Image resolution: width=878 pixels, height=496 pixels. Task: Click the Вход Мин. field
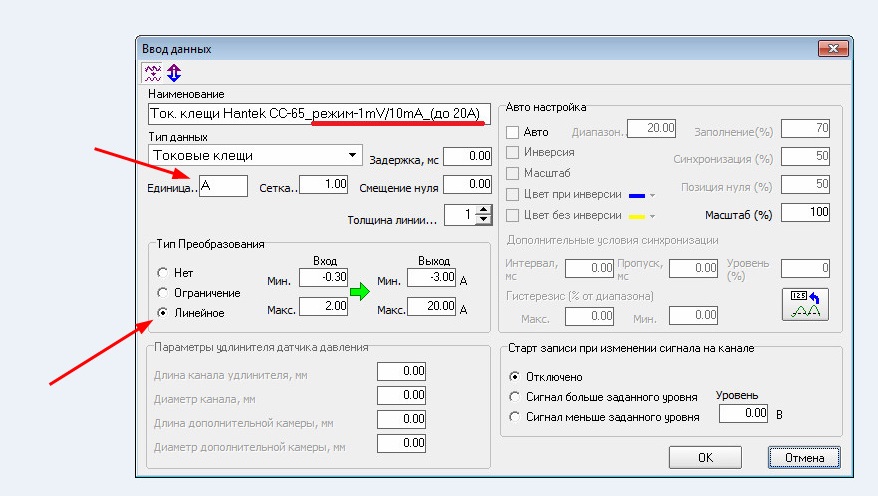point(324,277)
